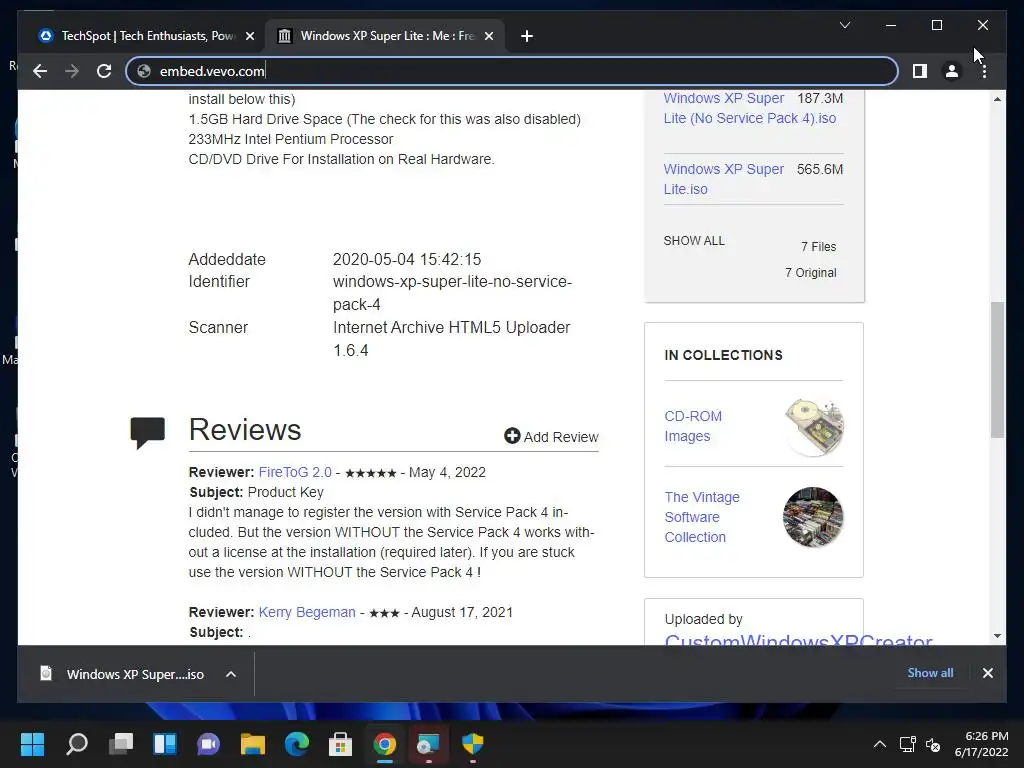Switch to the TechSpot tab
This screenshot has height=768, width=1024.
tap(144, 36)
